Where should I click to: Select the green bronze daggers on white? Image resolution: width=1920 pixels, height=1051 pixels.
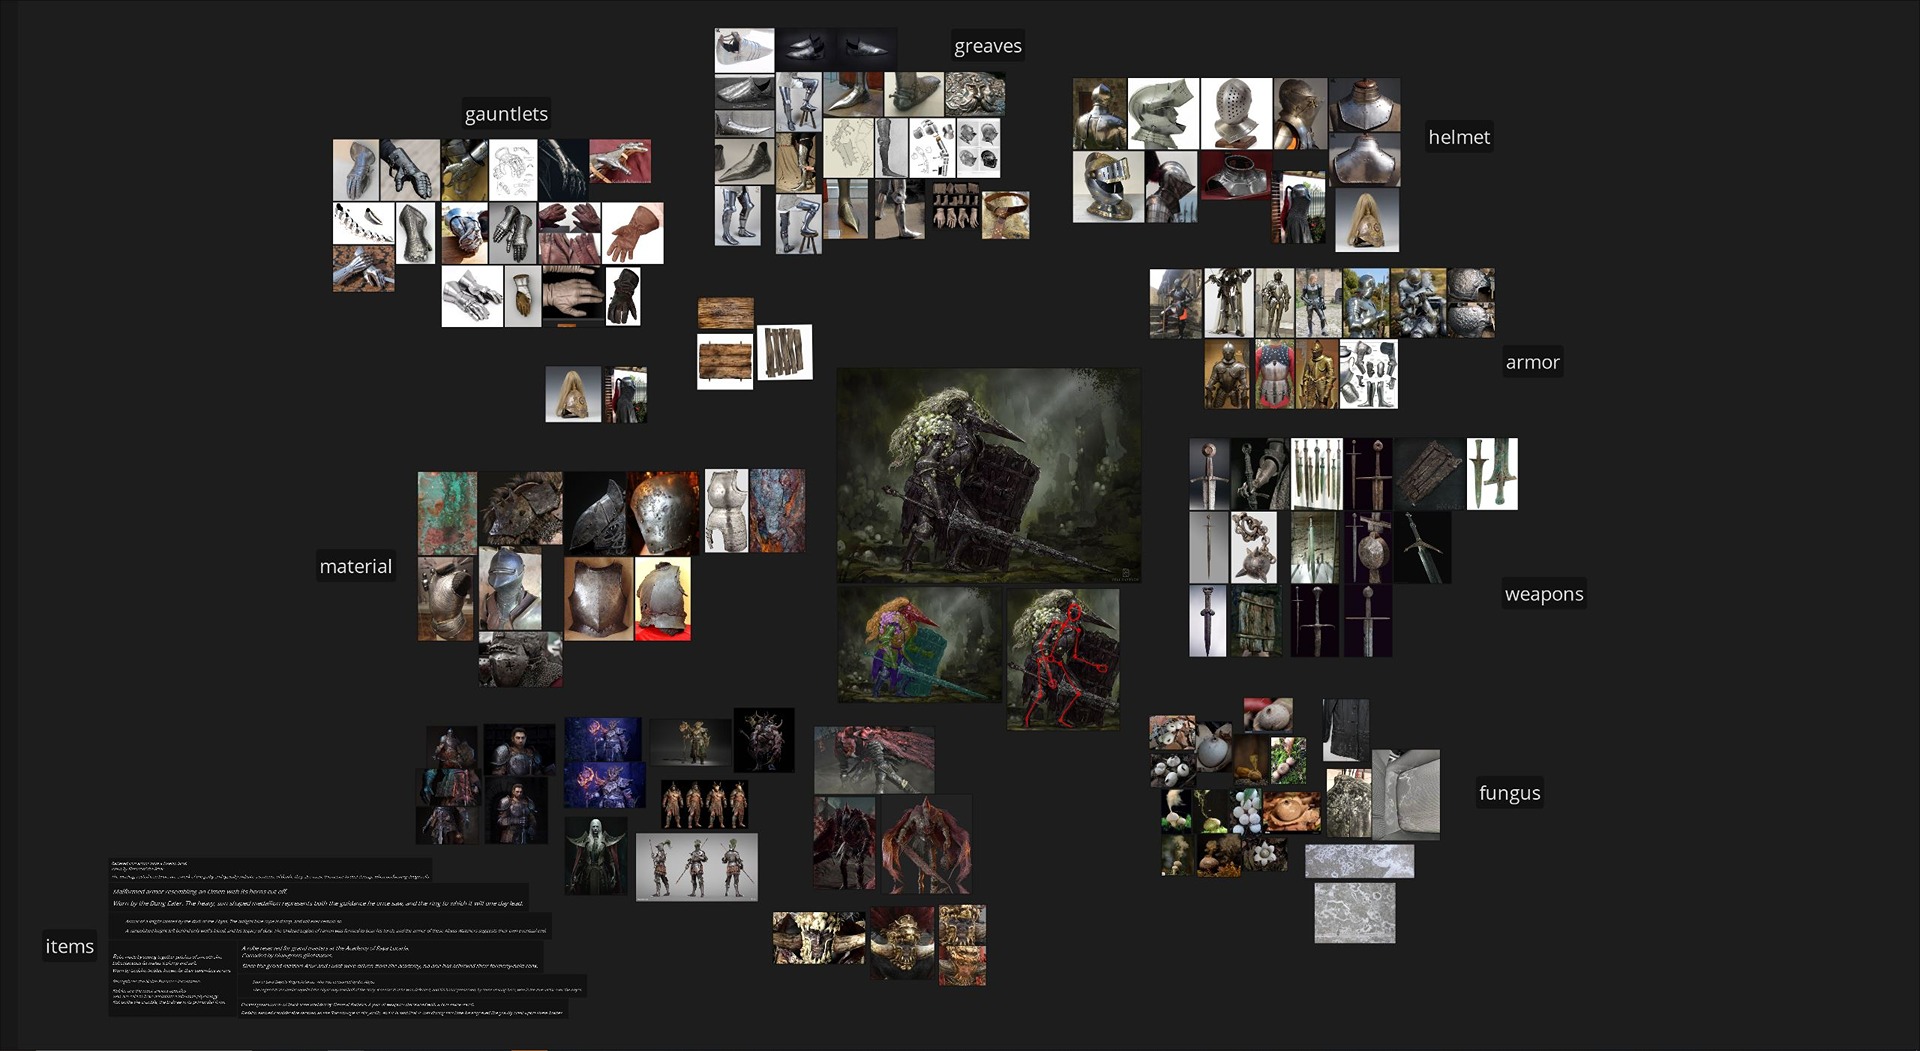click(1492, 474)
